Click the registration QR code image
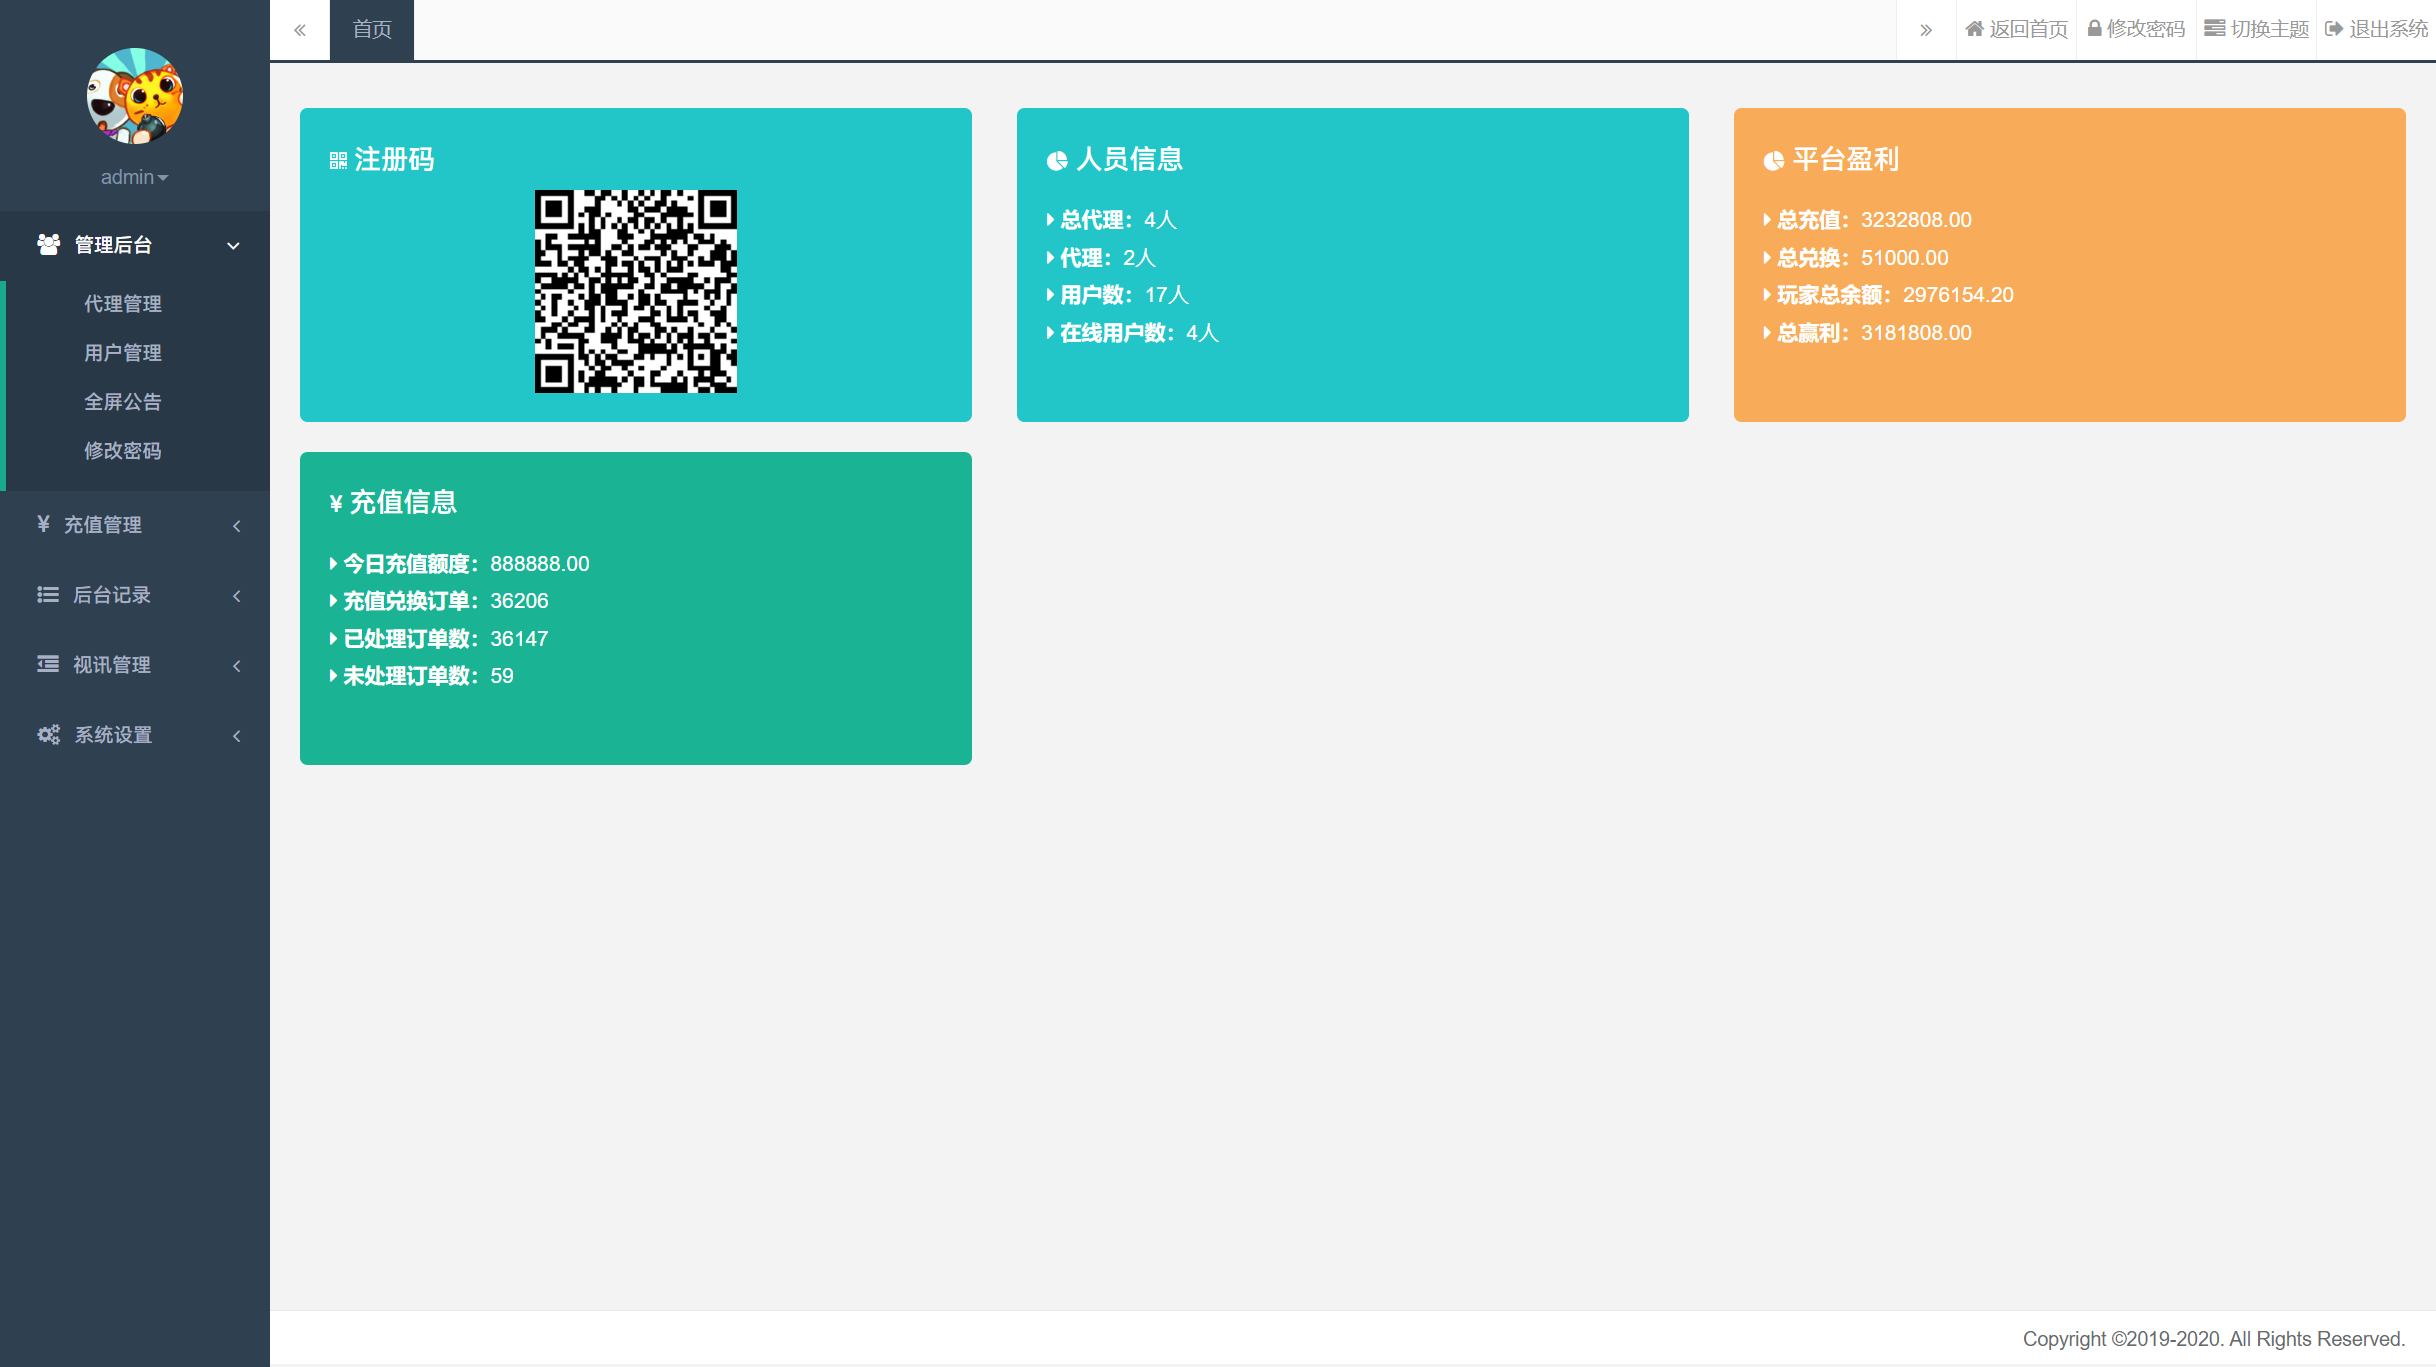The height and width of the screenshot is (1367, 2436). pos(636,291)
